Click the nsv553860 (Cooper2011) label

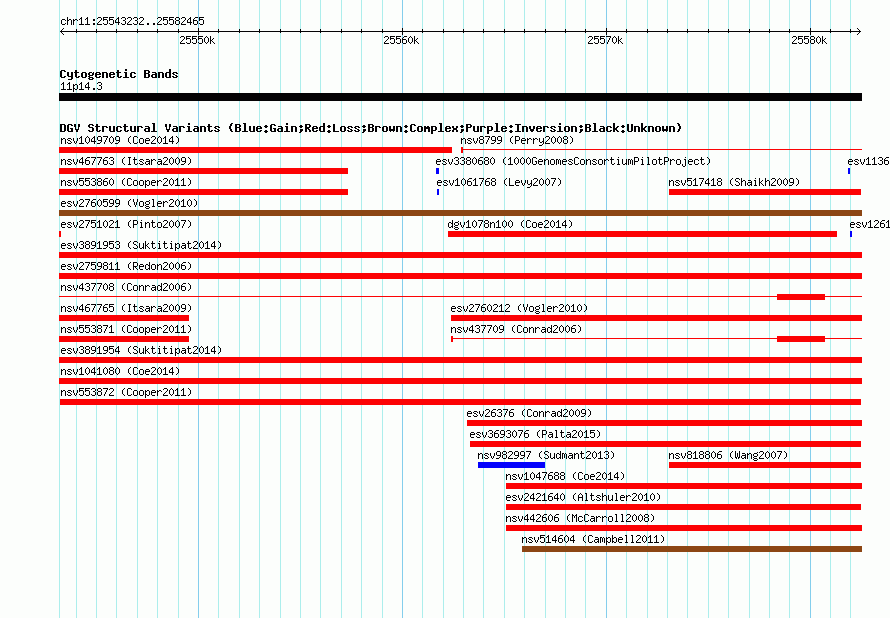click(126, 182)
